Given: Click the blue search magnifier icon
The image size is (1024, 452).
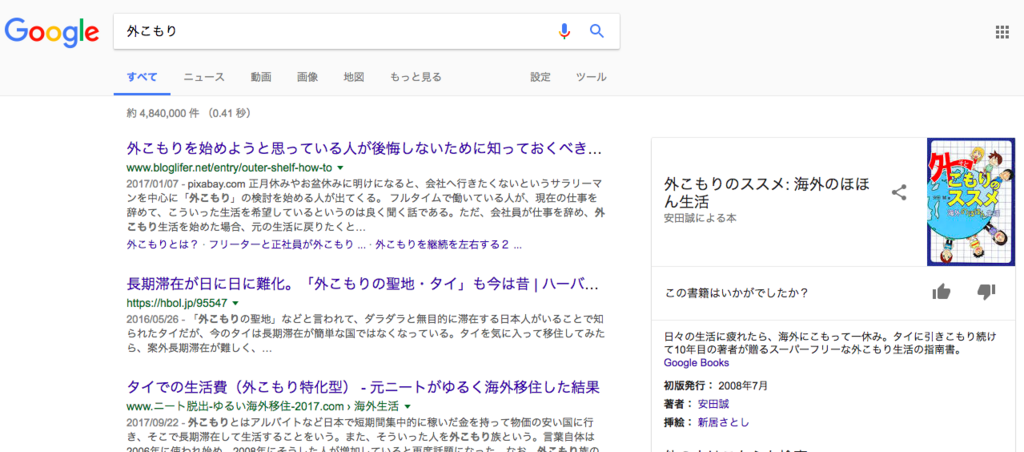Looking at the screenshot, I should [x=597, y=31].
